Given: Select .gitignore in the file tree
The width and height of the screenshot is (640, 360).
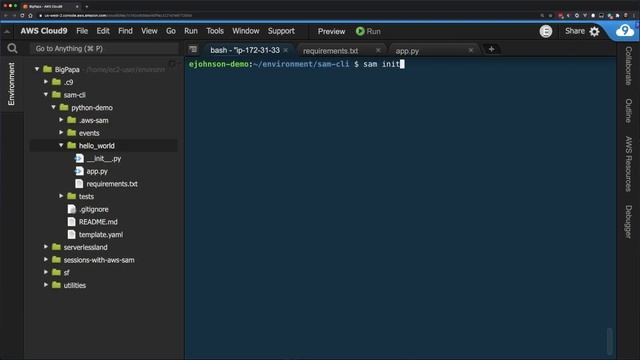Looking at the screenshot, I should [94, 209].
